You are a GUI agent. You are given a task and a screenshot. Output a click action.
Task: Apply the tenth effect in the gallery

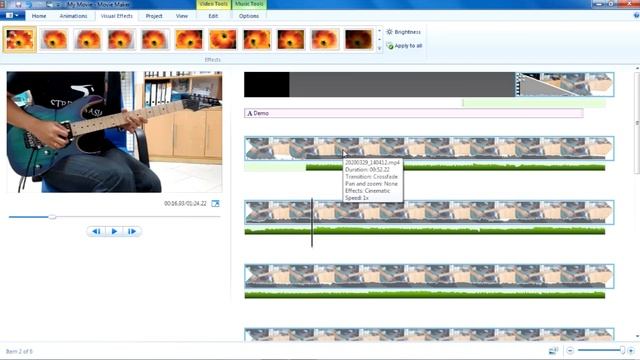pyautogui.click(x=324, y=40)
